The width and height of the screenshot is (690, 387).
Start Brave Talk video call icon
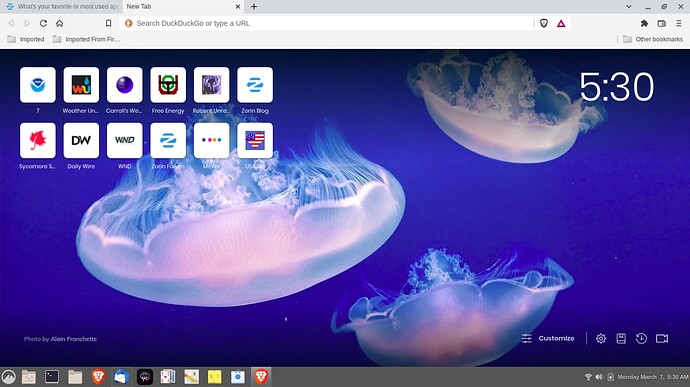[662, 338]
